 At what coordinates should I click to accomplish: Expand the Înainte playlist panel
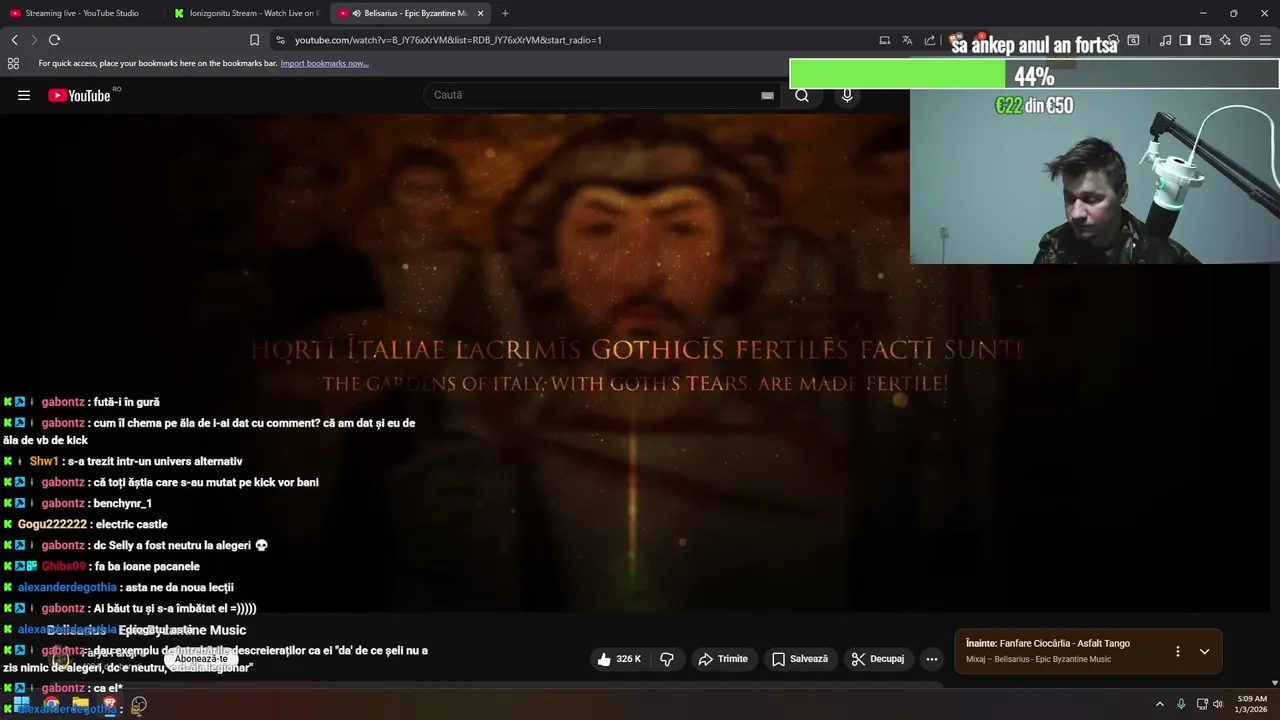click(1204, 651)
